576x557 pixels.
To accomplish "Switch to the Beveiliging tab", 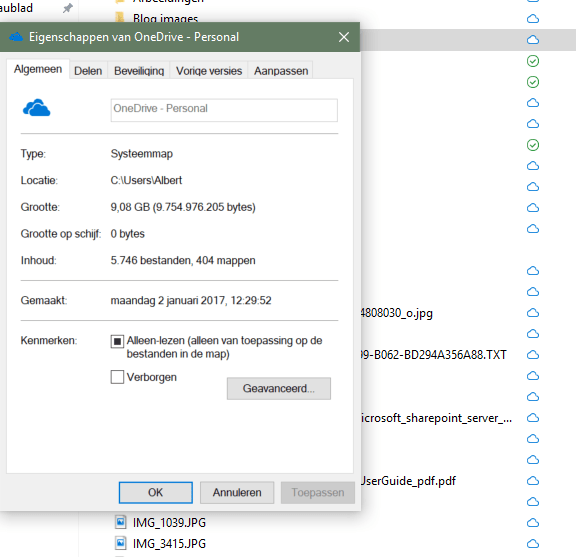I will pyautogui.click(x=139, y=71).
